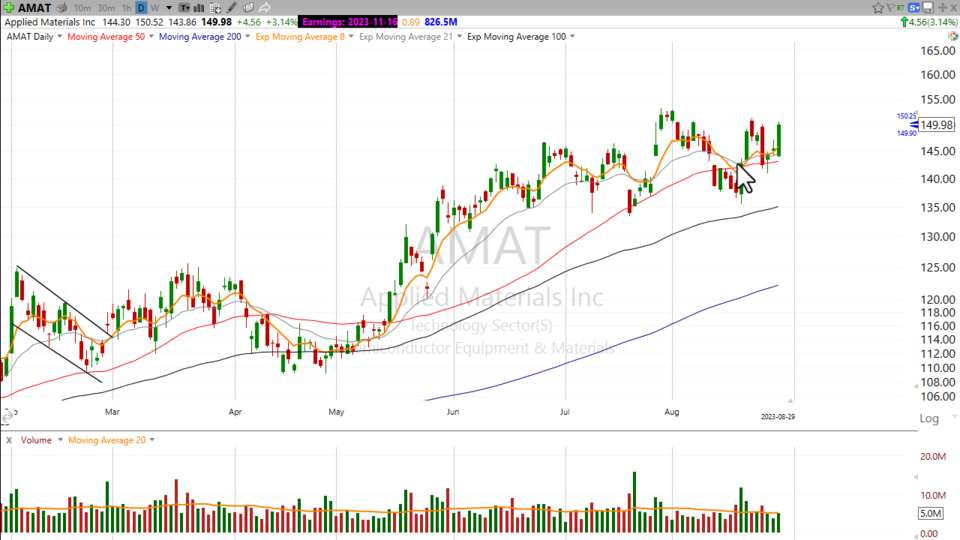Open the blue S symbol-link dropdown
Viewport: 960px width, 540px height.
(x=914, y=8)
